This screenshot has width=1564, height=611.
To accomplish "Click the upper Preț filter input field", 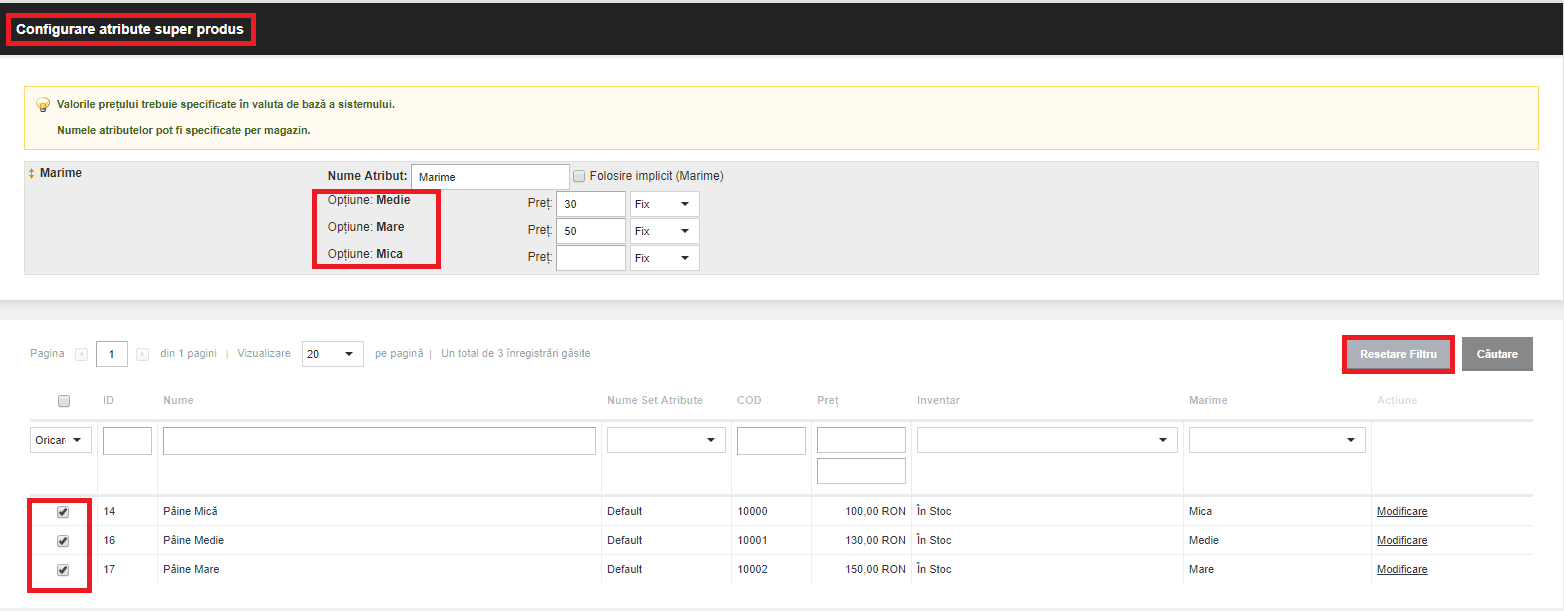I will click(x=861, y=440).
